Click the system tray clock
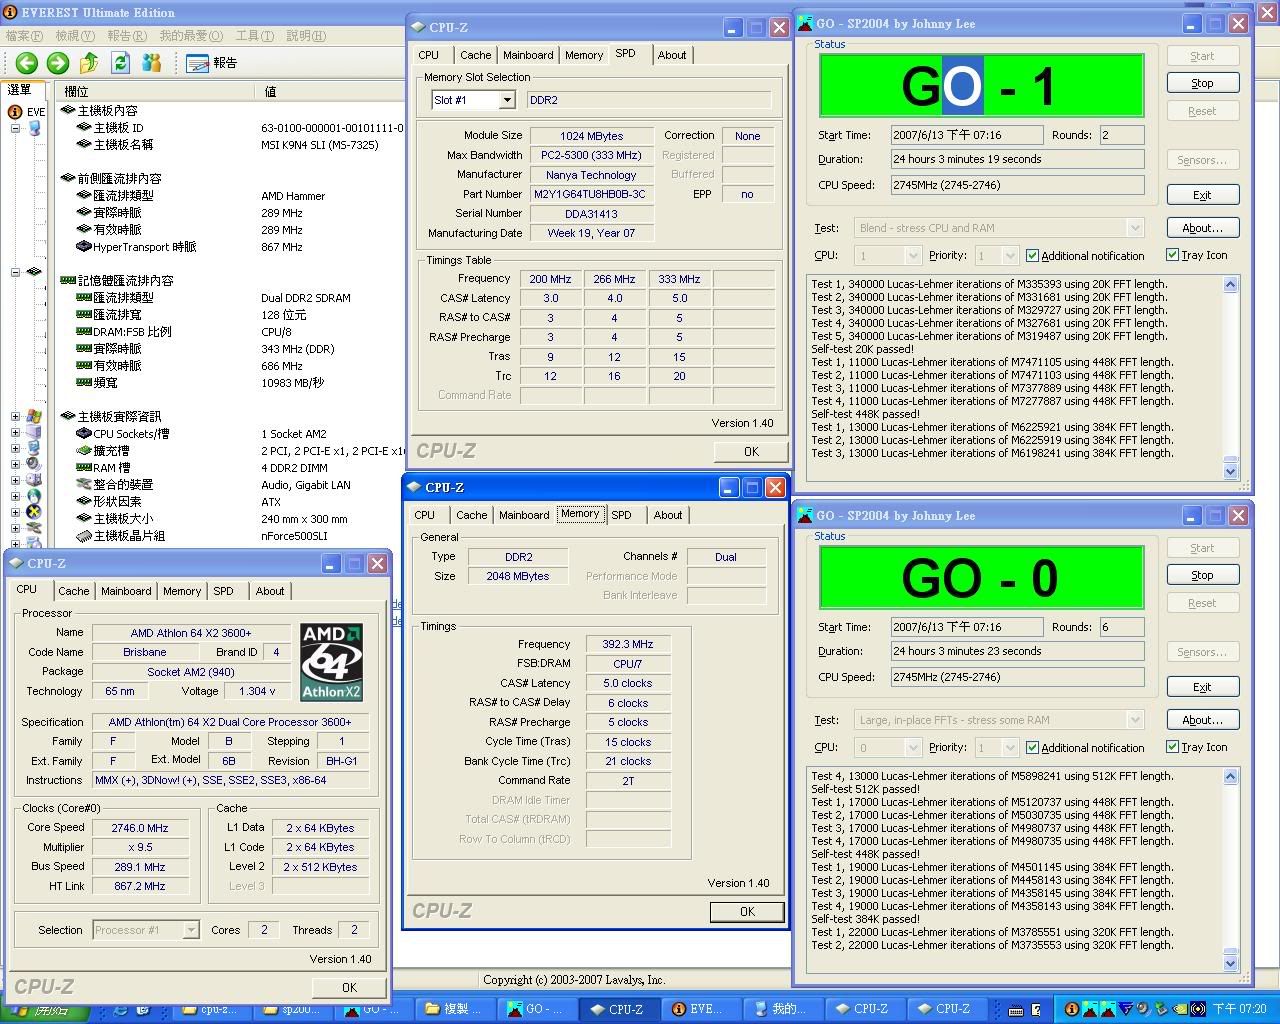 point(1240,1009)
